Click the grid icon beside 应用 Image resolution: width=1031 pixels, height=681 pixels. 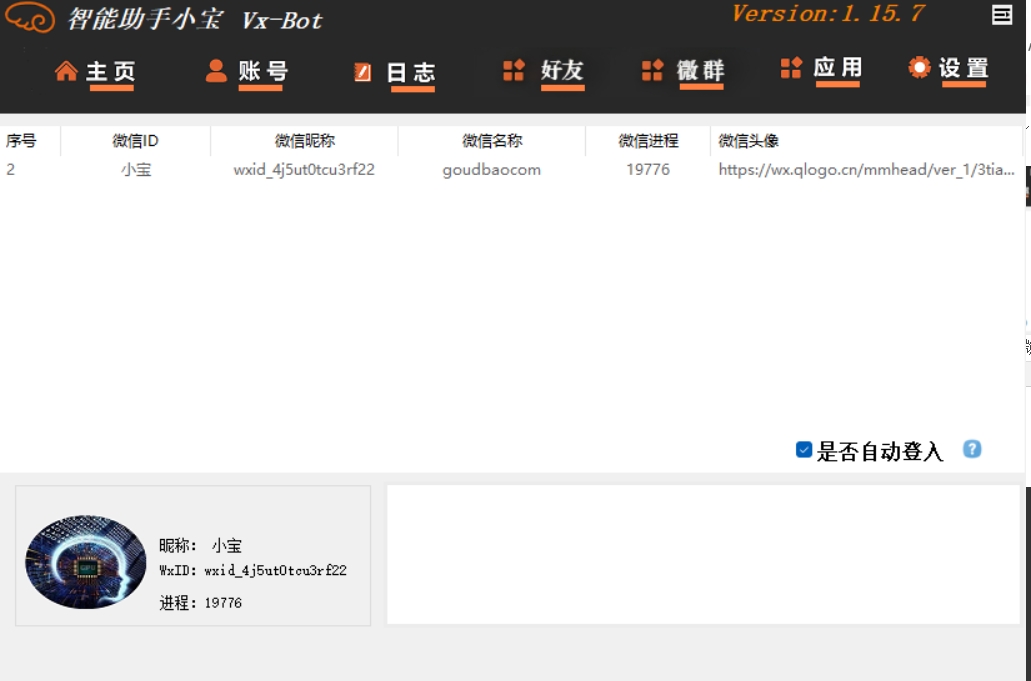[791, 67]
